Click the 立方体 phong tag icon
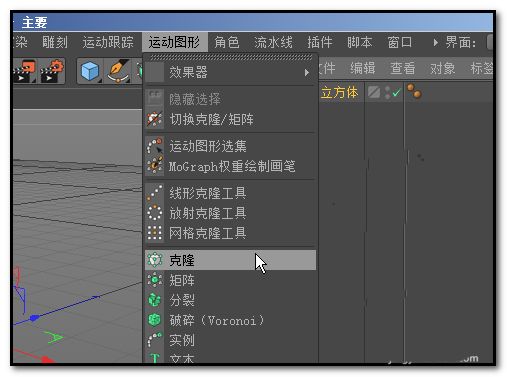The image size is (507, 377). [414, 91]
